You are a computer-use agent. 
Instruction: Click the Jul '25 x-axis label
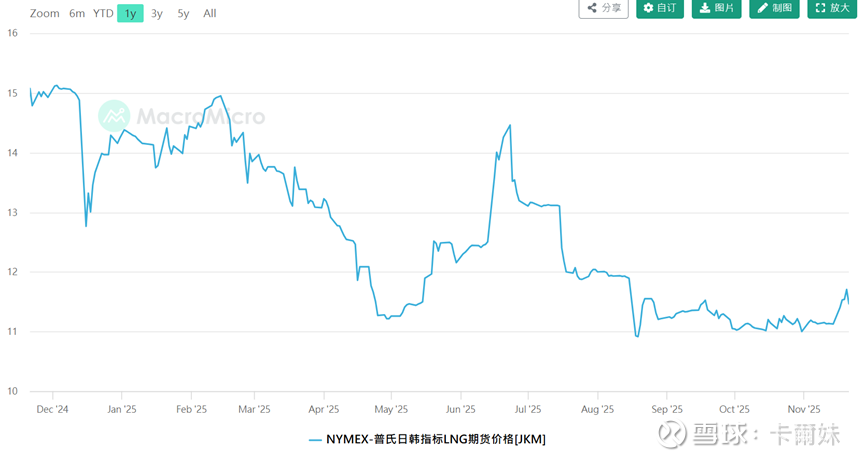coord(528,409)
